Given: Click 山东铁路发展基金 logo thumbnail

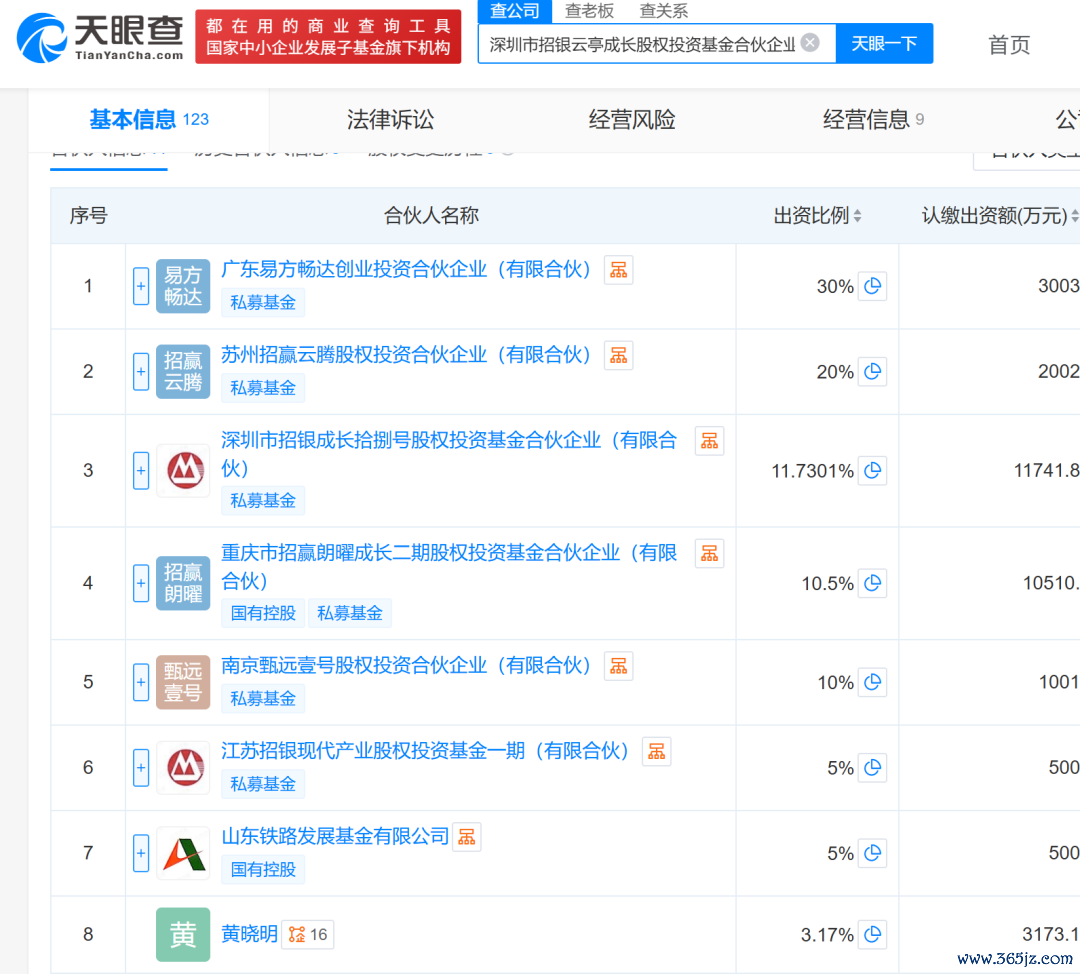Looking at the screenshot, I should pyautogui.click(x=183, y=853).
